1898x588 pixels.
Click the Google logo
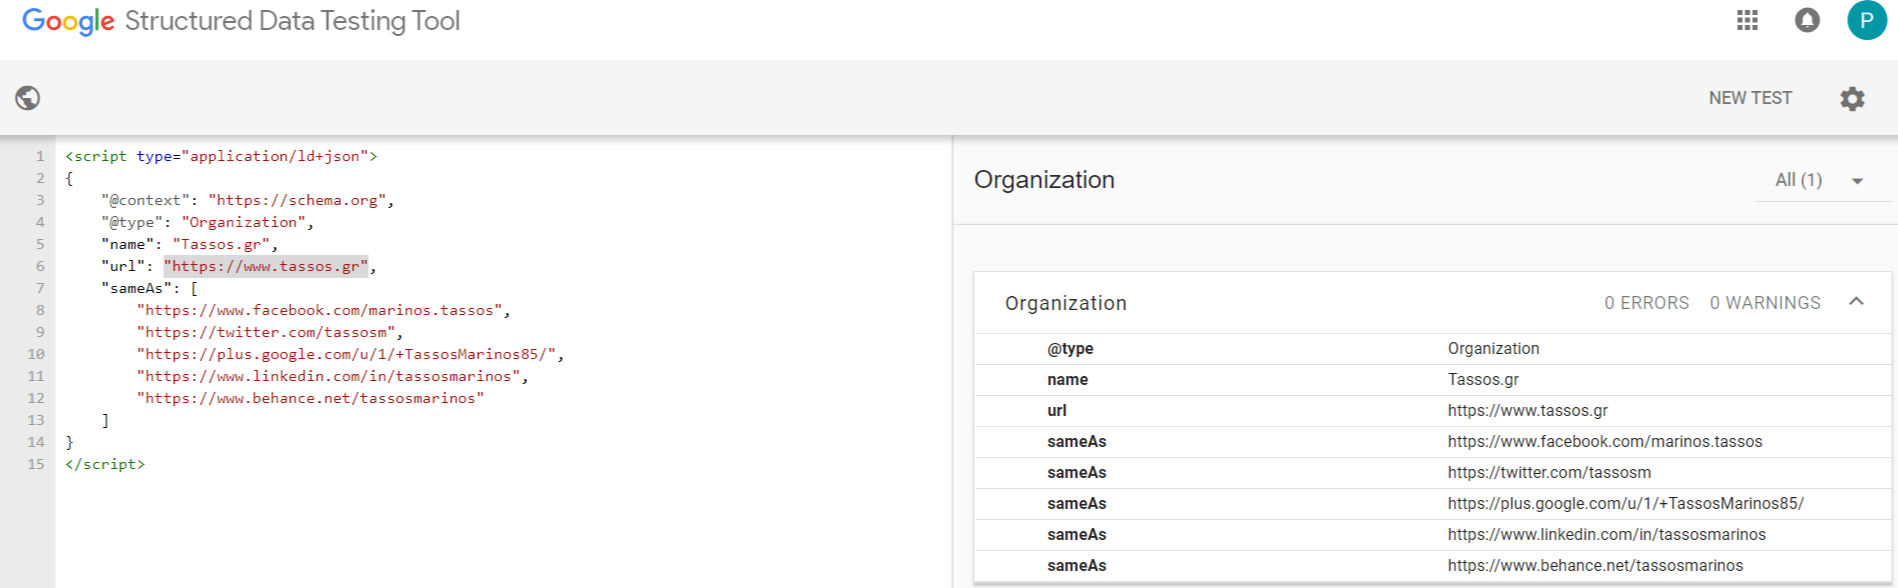(x=68, y=21)
